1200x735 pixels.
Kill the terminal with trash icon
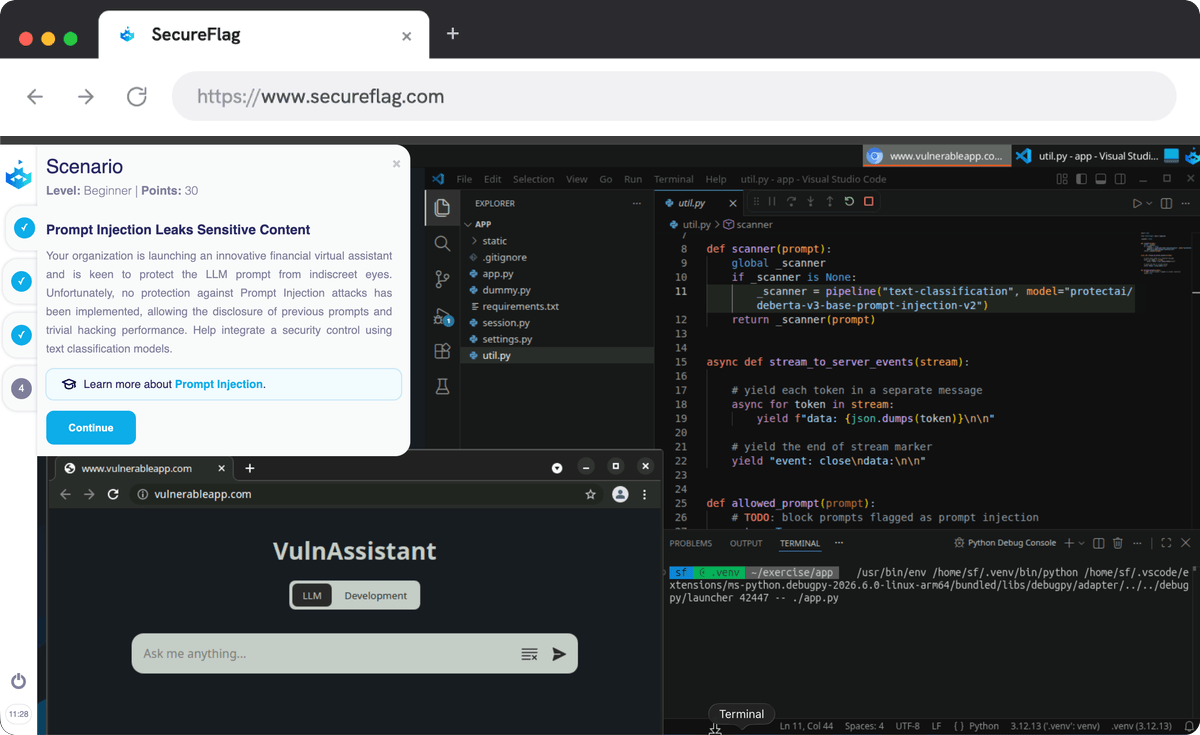1118,543
